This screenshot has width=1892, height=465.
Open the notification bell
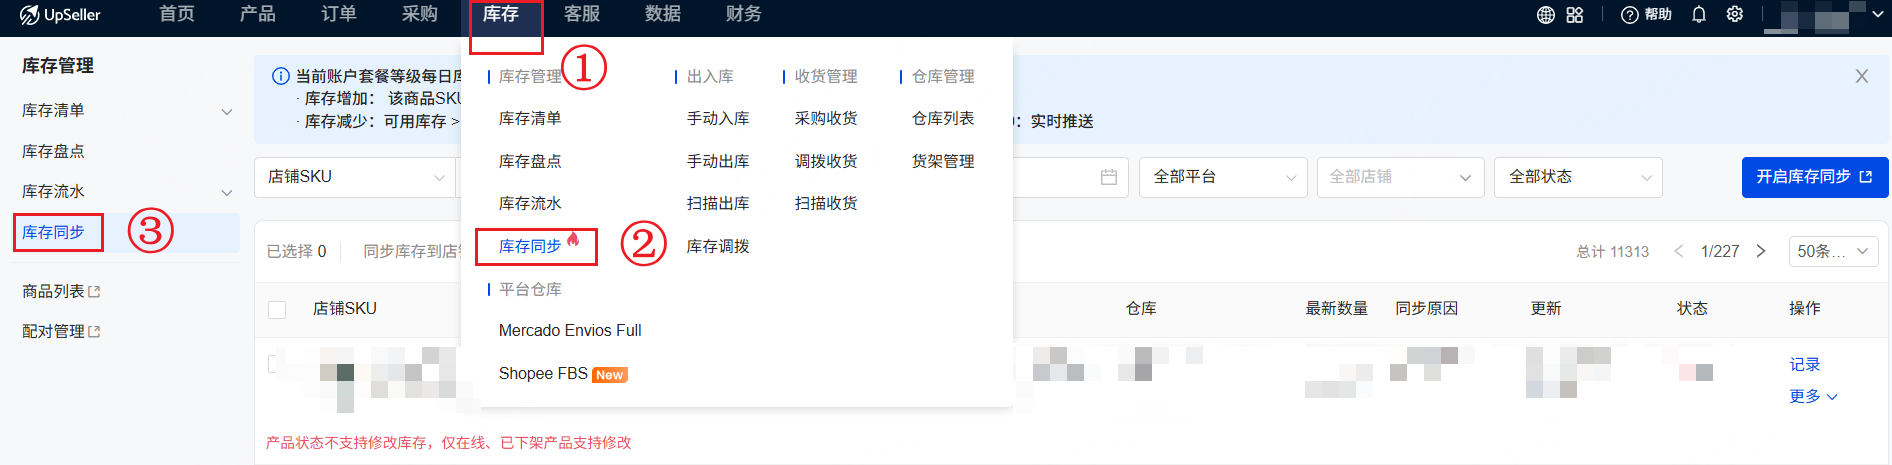[1699, 15]
